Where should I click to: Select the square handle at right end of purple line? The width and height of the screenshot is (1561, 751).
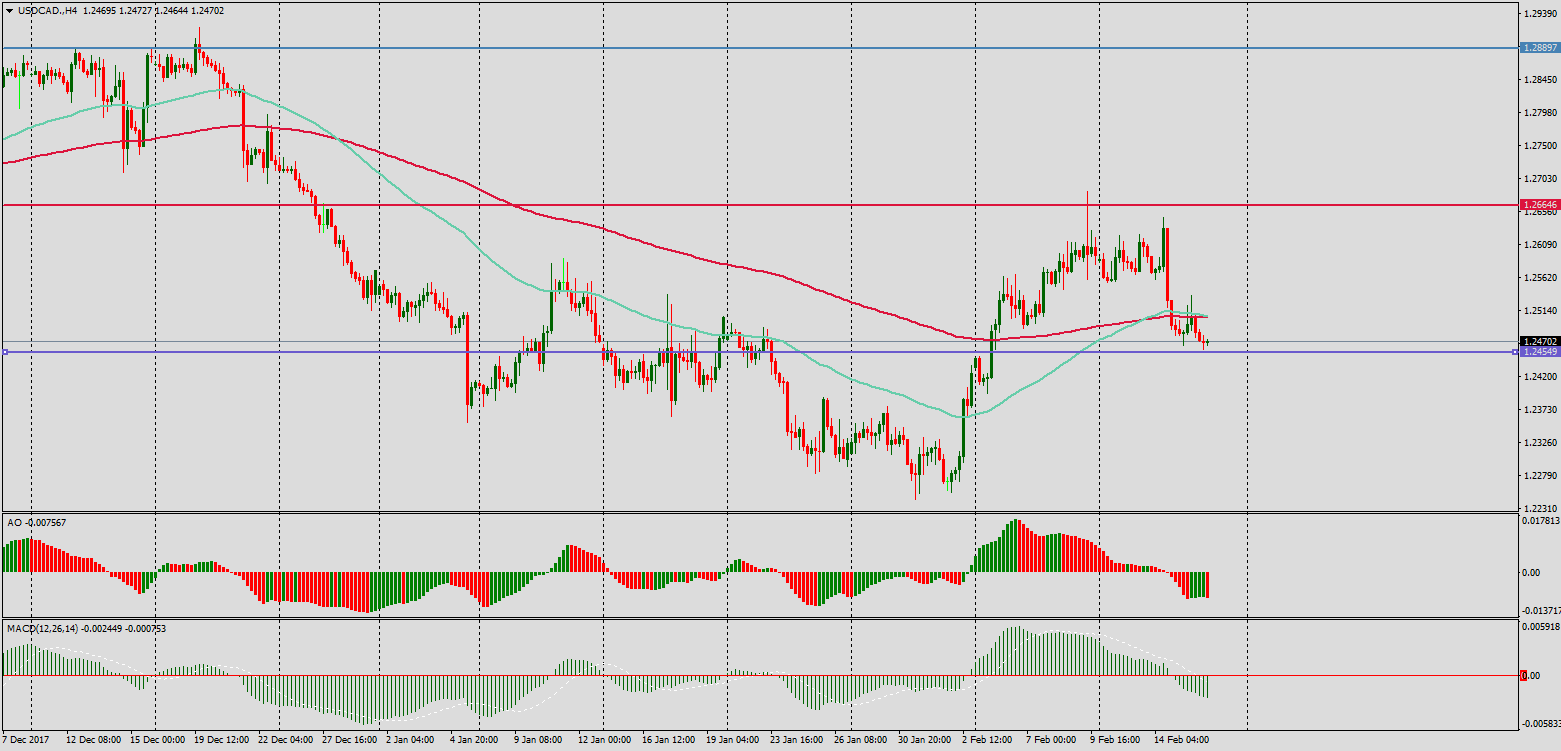click(x=1515, y=352)
